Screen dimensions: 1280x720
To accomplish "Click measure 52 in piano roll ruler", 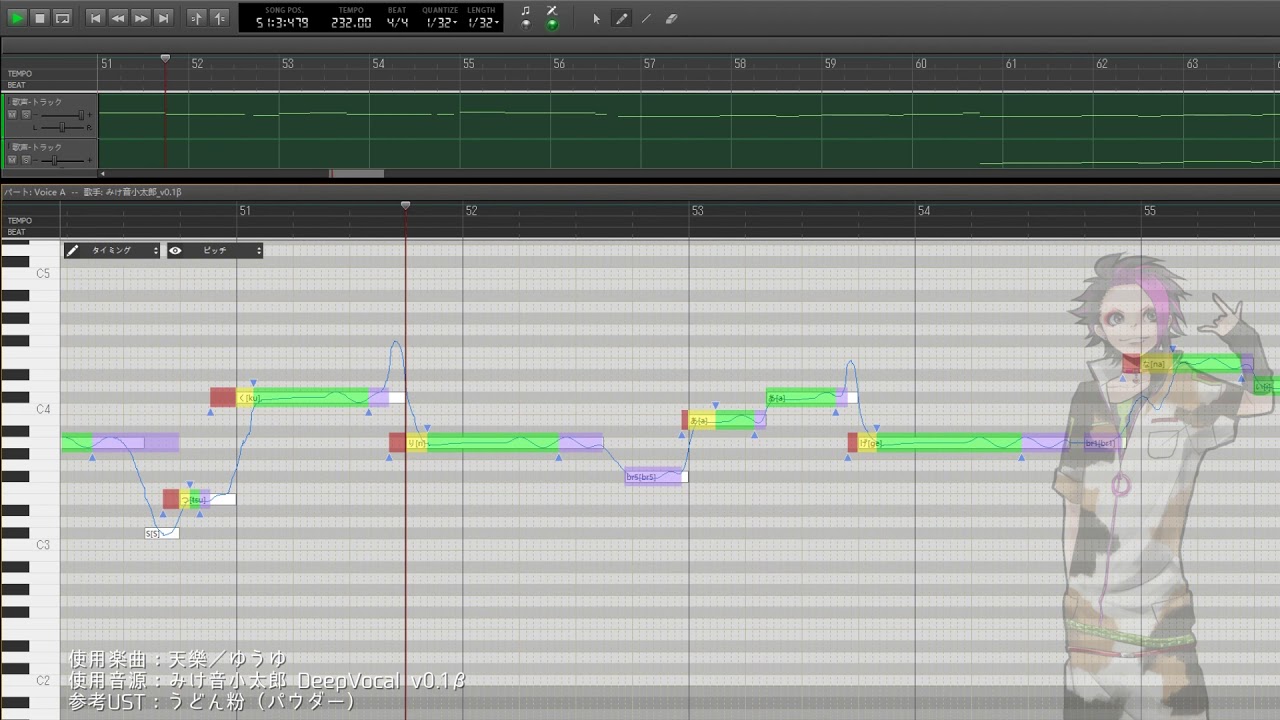I will coord(472,211).
